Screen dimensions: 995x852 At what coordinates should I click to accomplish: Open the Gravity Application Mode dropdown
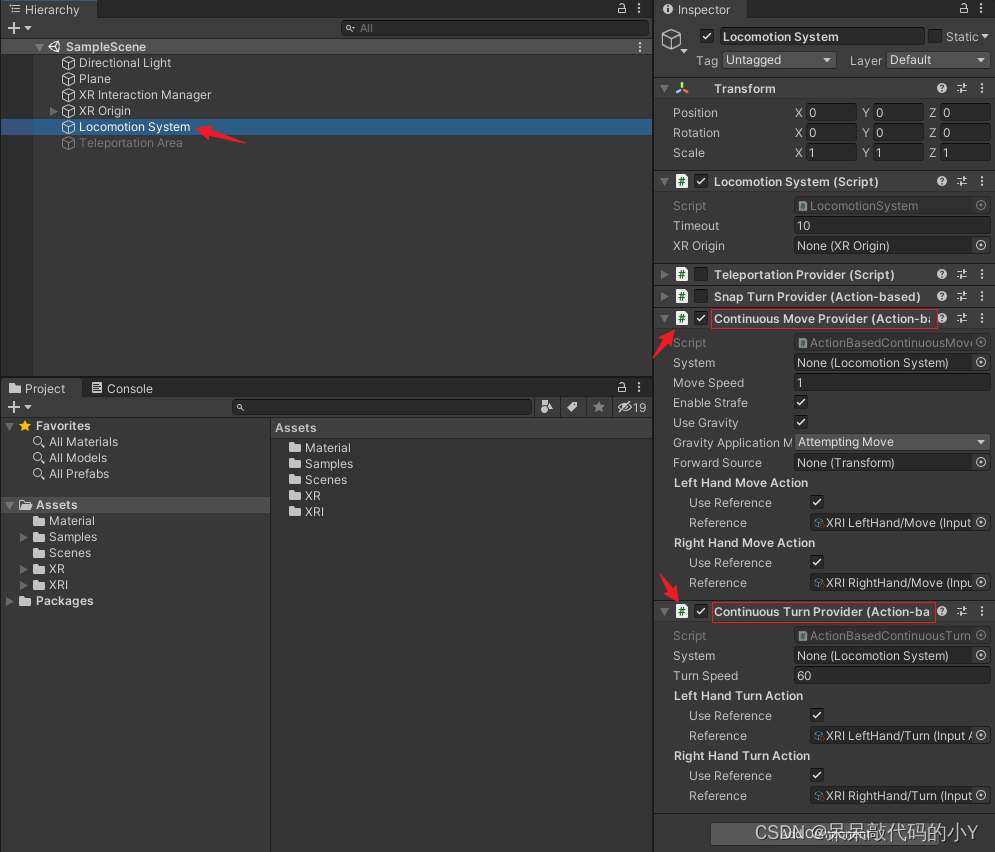click(x=892, y=443)
